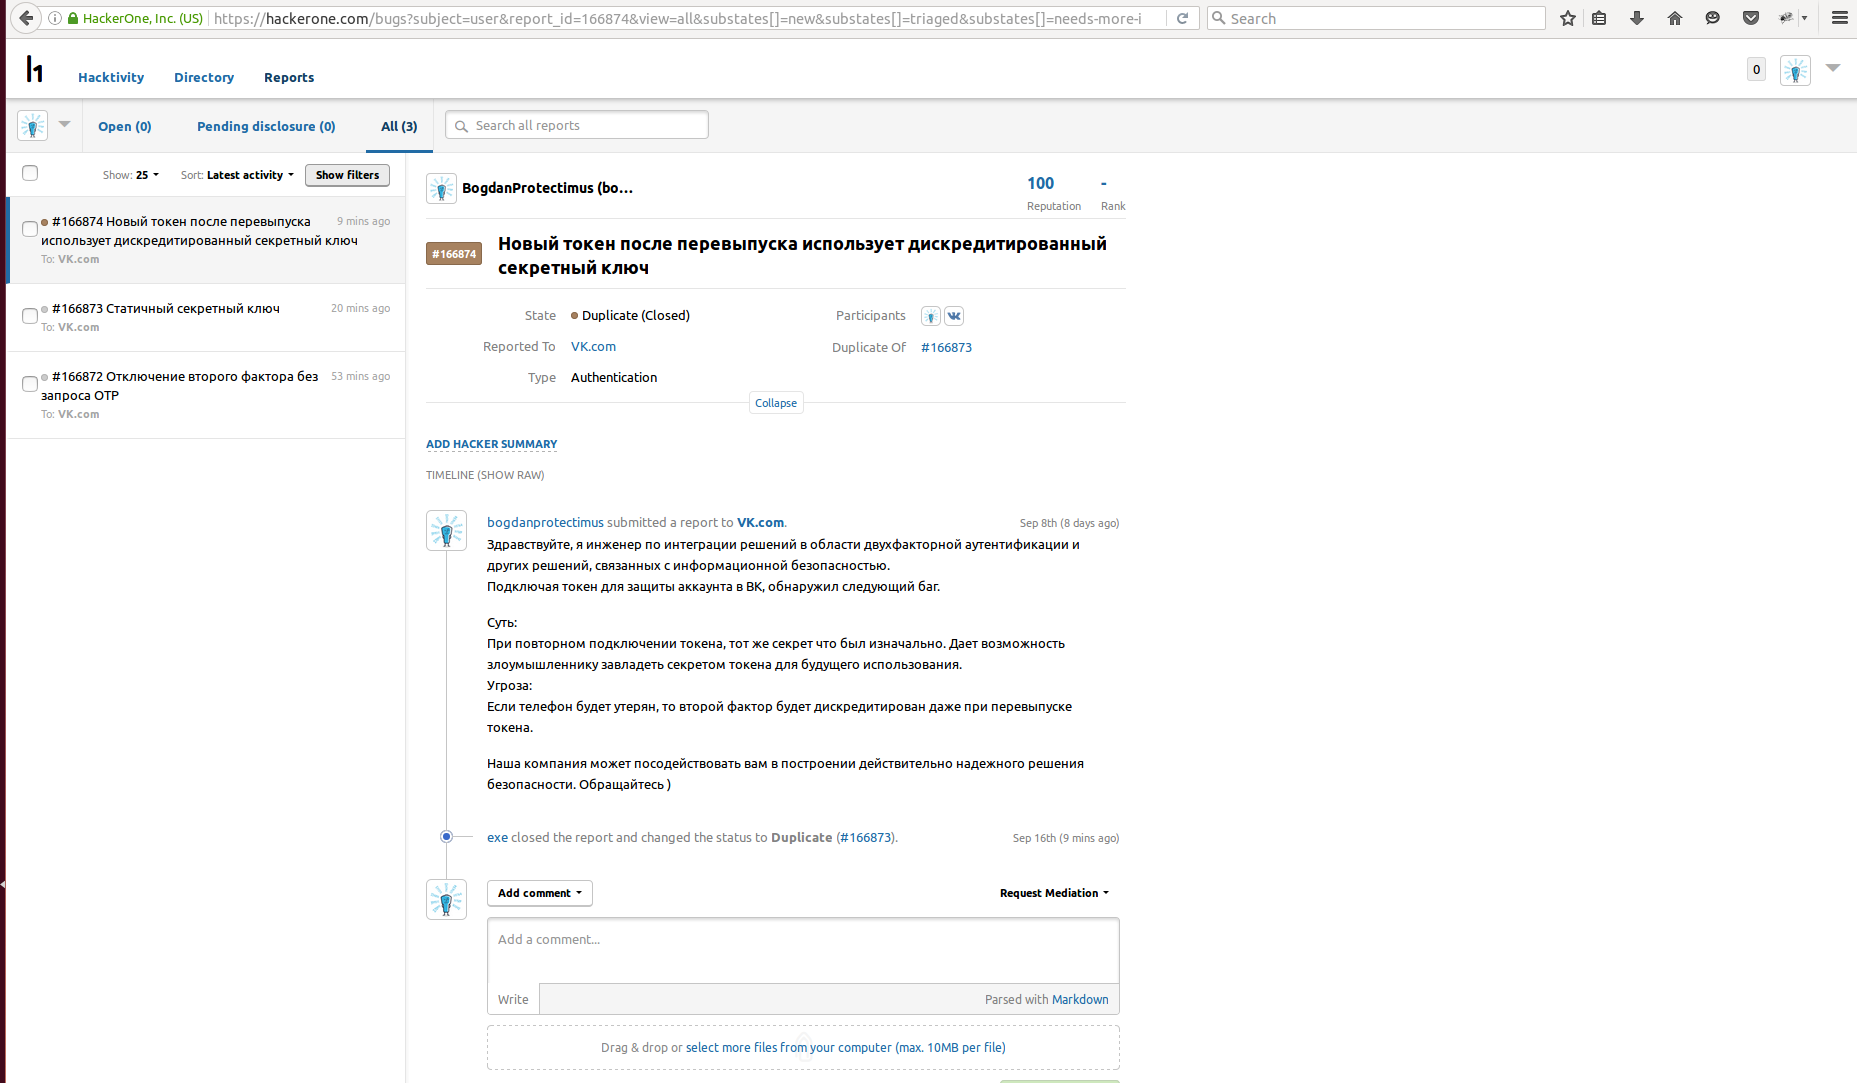The image size is (1857, 1083).
Task: Click the notifications counter showing 0
Action: [1756, 69]
